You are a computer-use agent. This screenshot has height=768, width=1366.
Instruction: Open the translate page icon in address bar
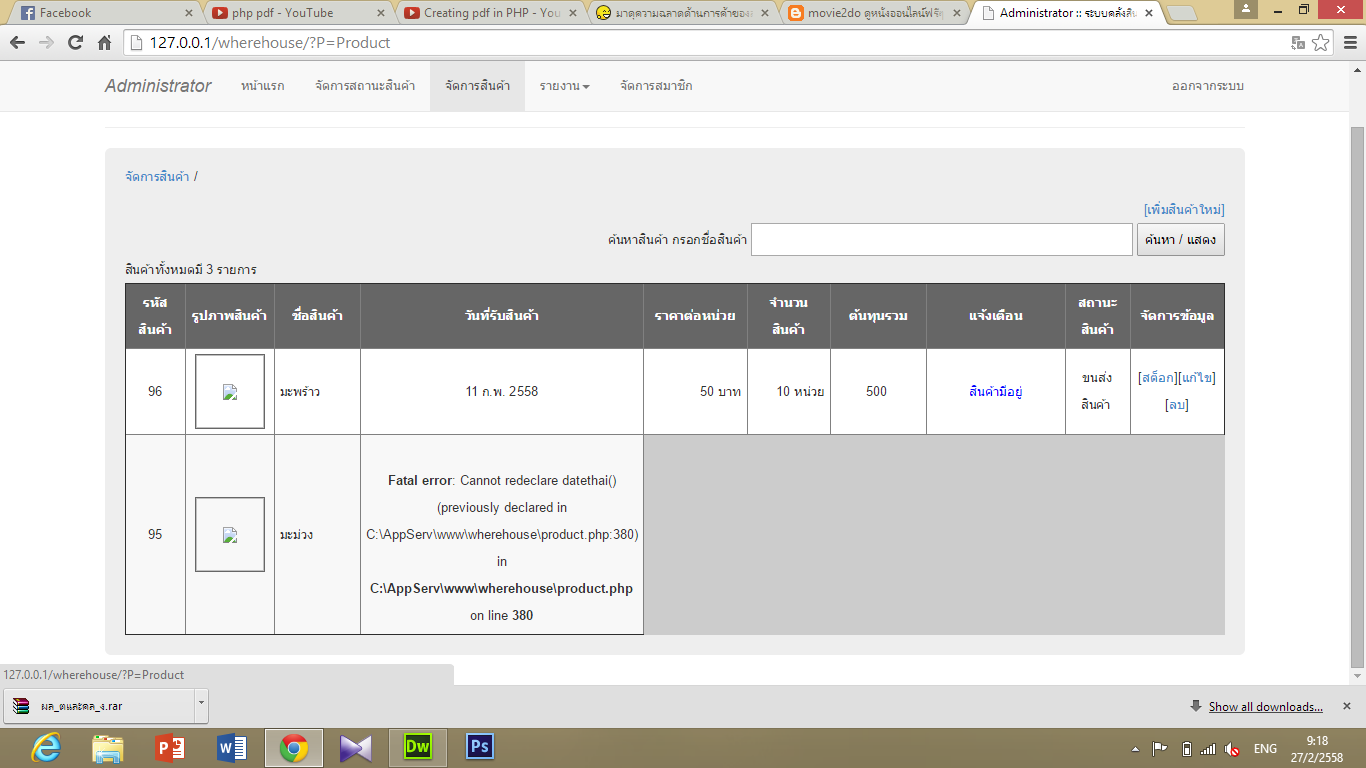coord(1298,43)
